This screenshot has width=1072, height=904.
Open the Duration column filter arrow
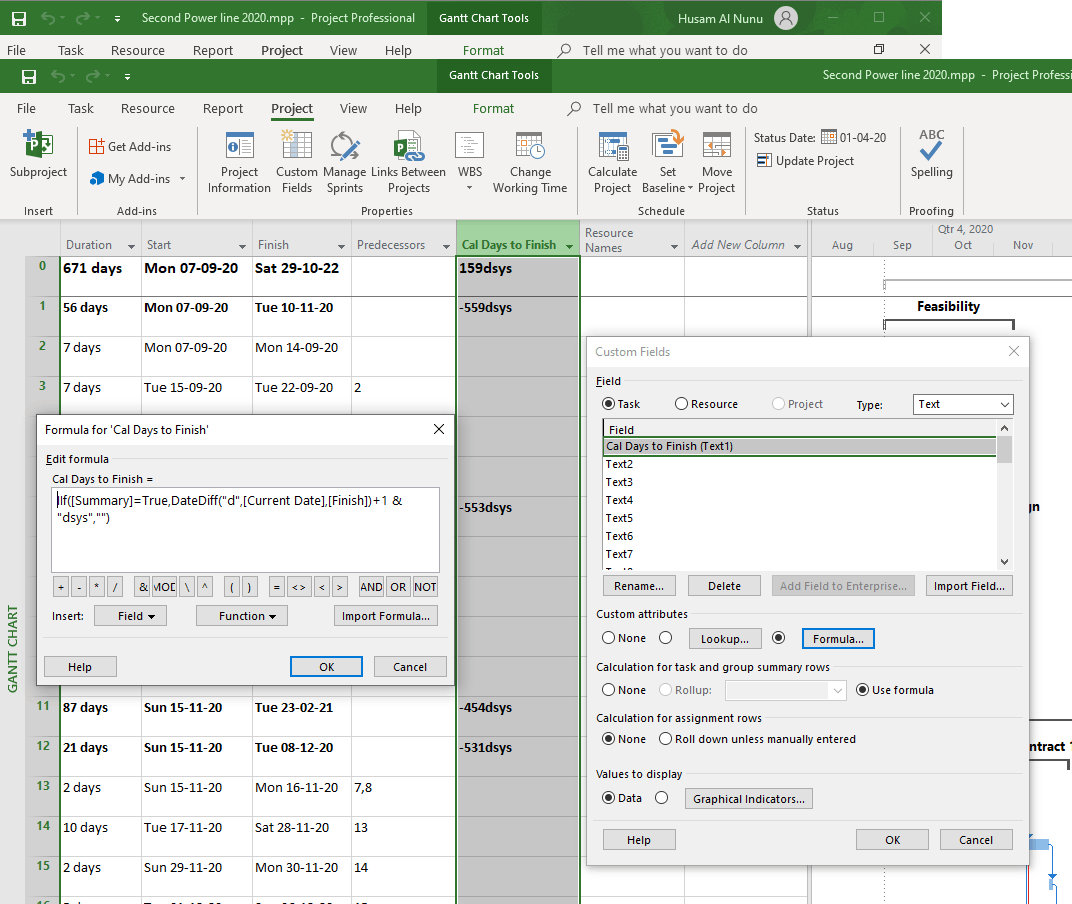[x=131, y=246]
